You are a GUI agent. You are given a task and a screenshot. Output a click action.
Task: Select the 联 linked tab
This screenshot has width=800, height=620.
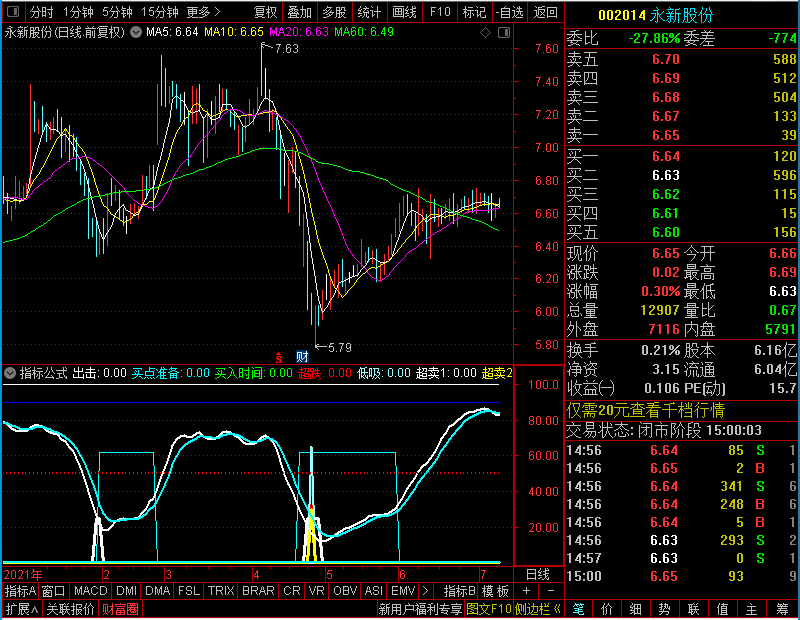693,609
